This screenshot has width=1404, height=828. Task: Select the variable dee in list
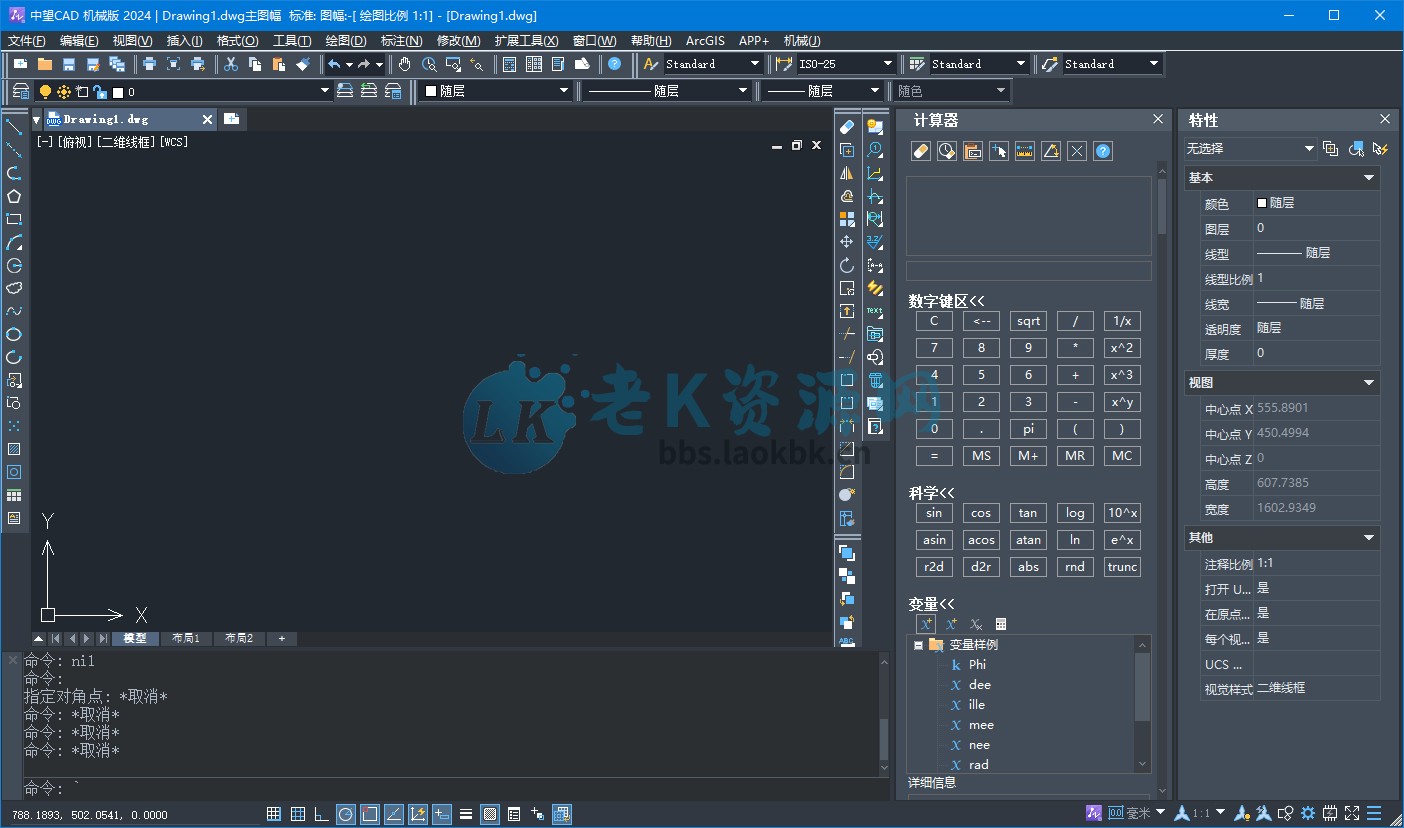979,685
